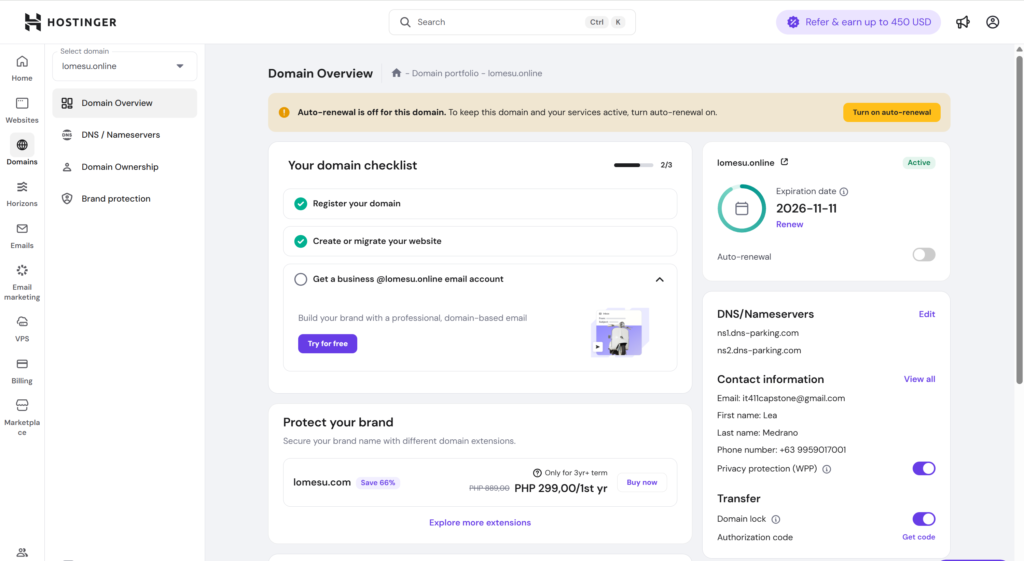The image size is (1024, 561).
Task: Select Domain Ownership in the side menu
Action: click(120, 167)
